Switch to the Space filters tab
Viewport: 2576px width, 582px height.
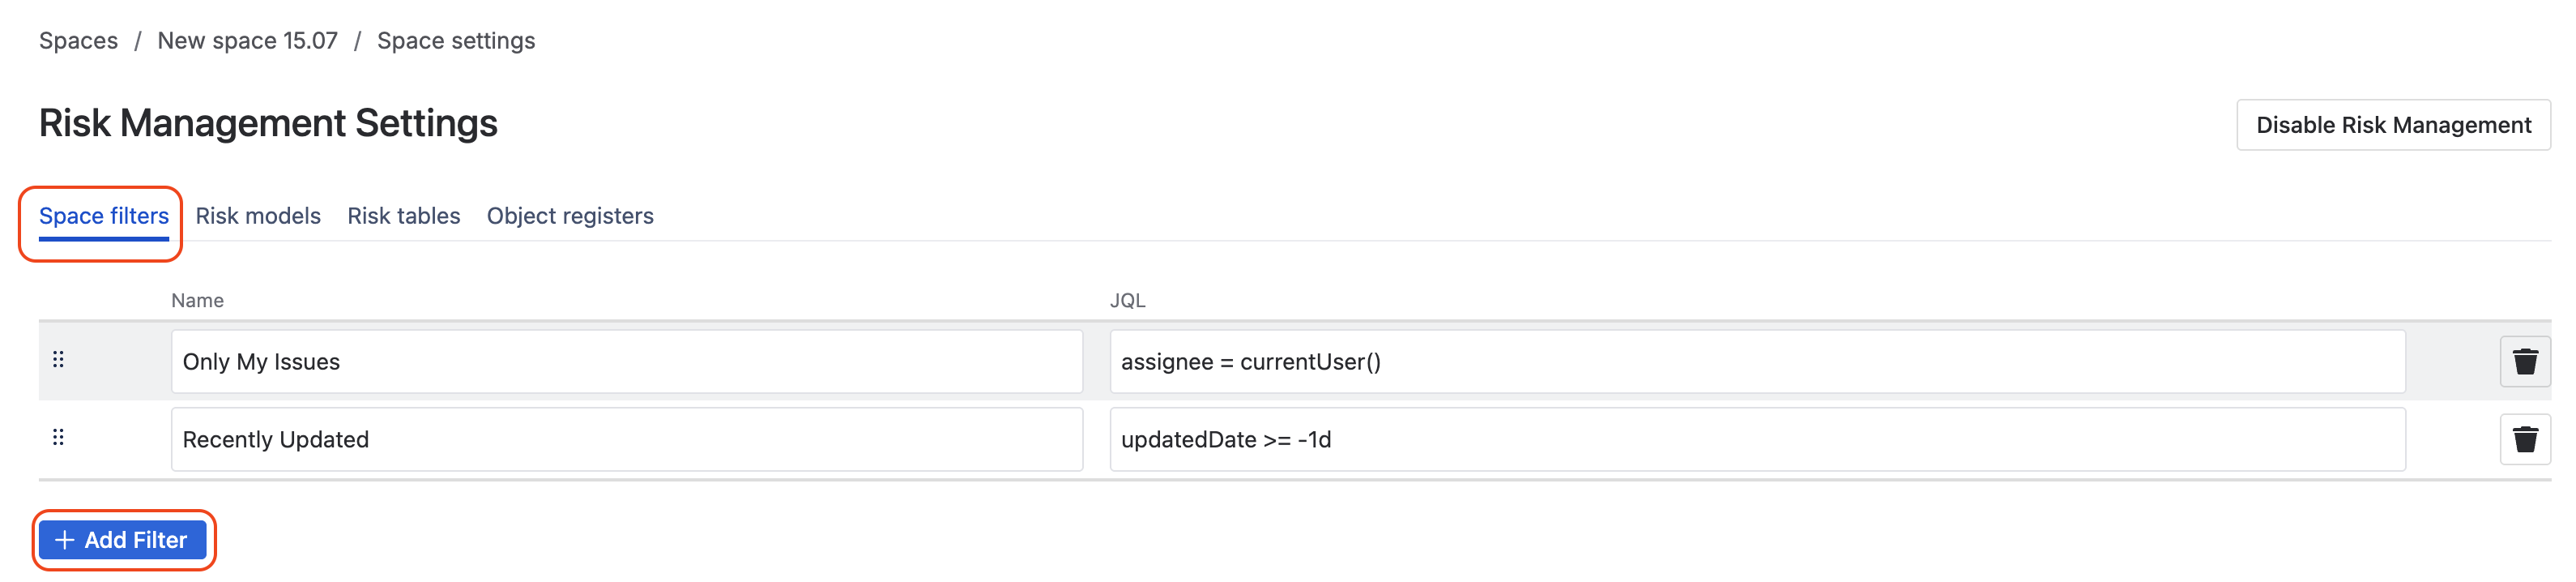point(104,216)
